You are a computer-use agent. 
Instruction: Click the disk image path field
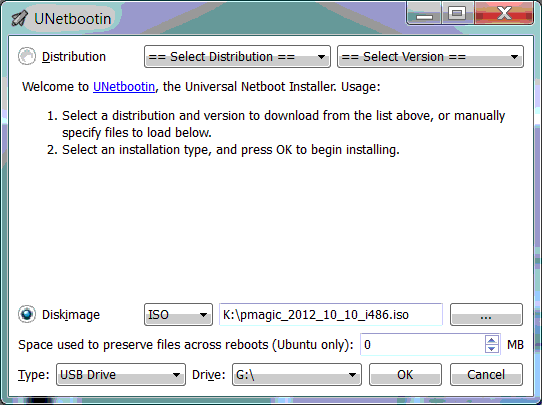(331, 314)
